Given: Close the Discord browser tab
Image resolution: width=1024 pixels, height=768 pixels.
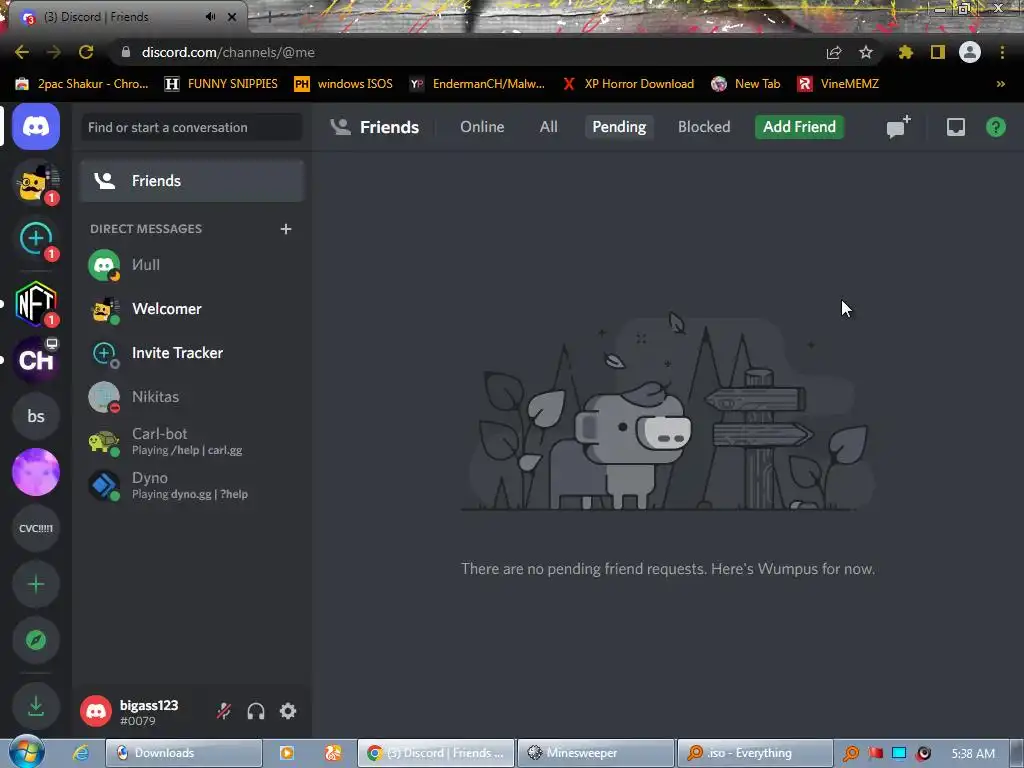Looking at the screenshot, I should click(x=232, y=17).
